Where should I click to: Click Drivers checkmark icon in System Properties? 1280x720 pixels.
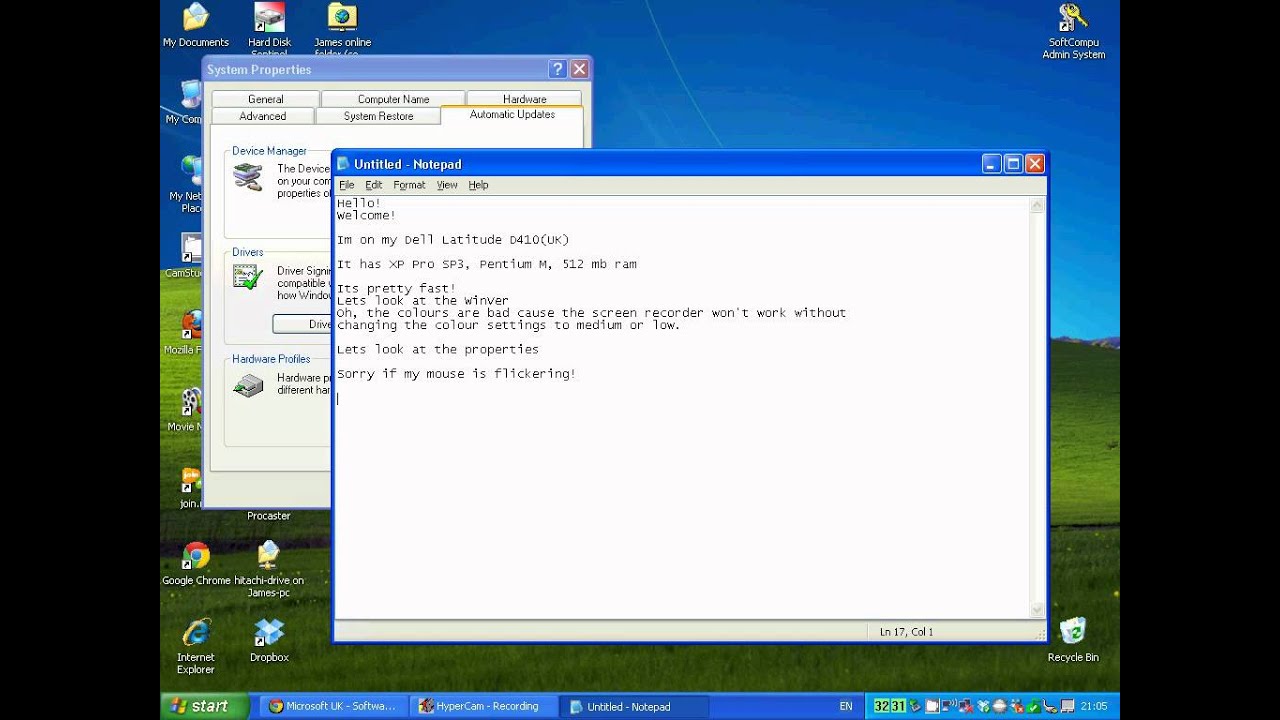247,276
